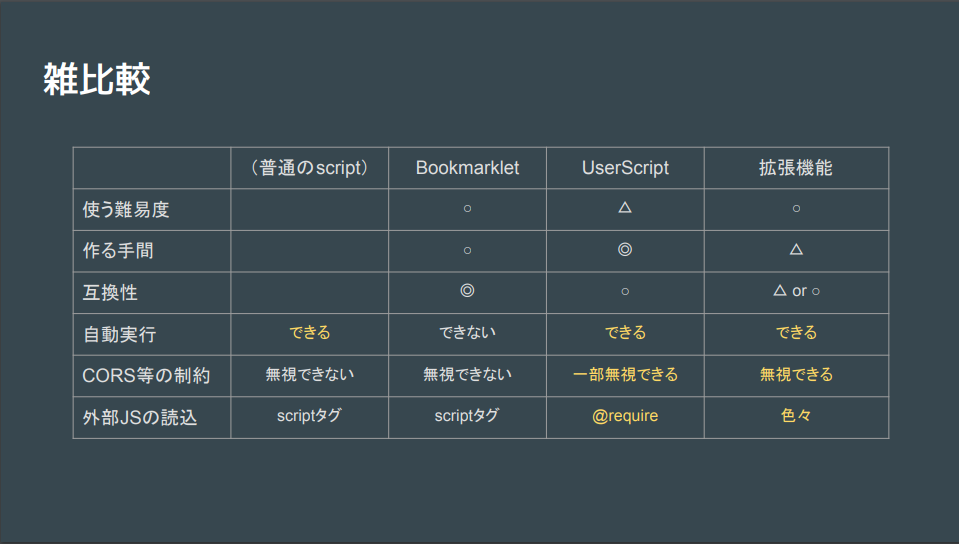
Task: Click the triangle symbol in UserScript 使う難易度 cell
Action: [625, 207]
